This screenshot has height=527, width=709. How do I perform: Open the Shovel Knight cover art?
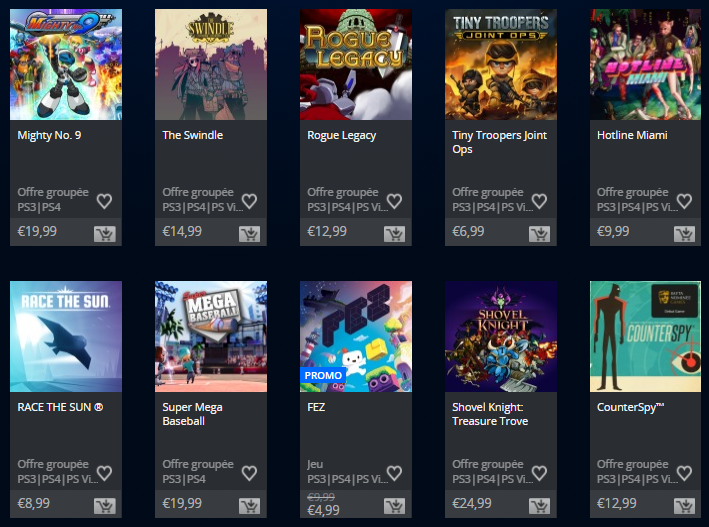coord(501,337)
